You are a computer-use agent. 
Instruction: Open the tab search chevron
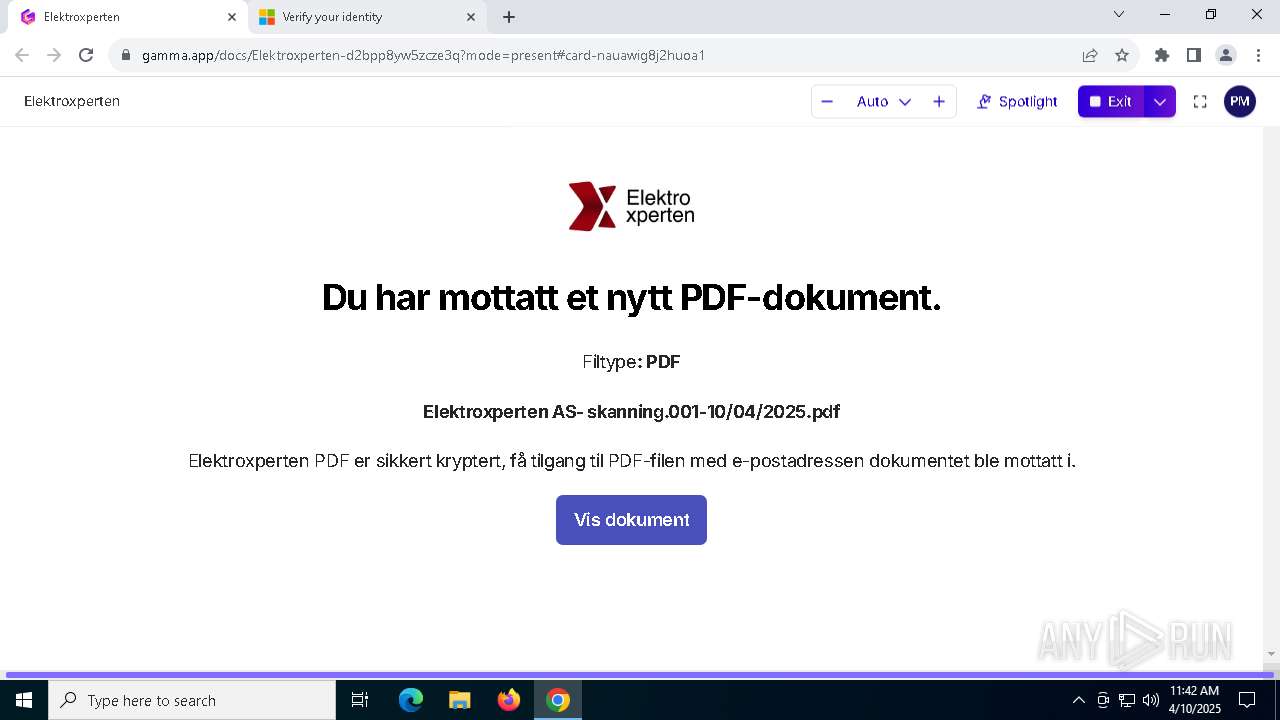click(x=1119, y=14)
